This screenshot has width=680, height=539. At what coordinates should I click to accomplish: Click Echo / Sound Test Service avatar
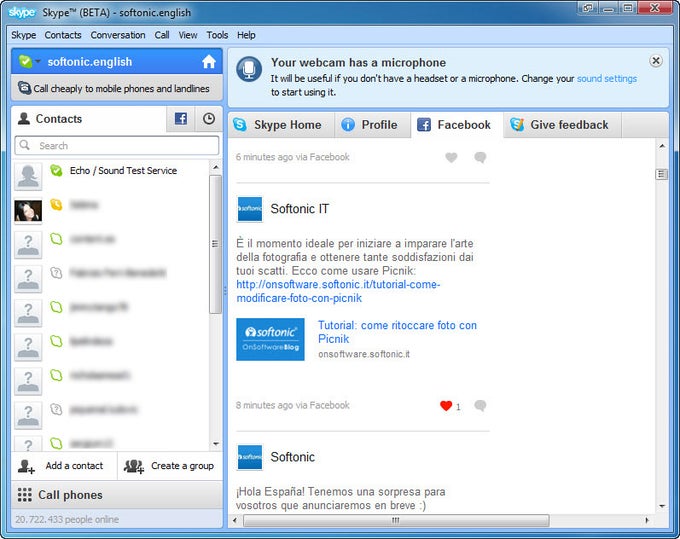[x=28, y=176]
